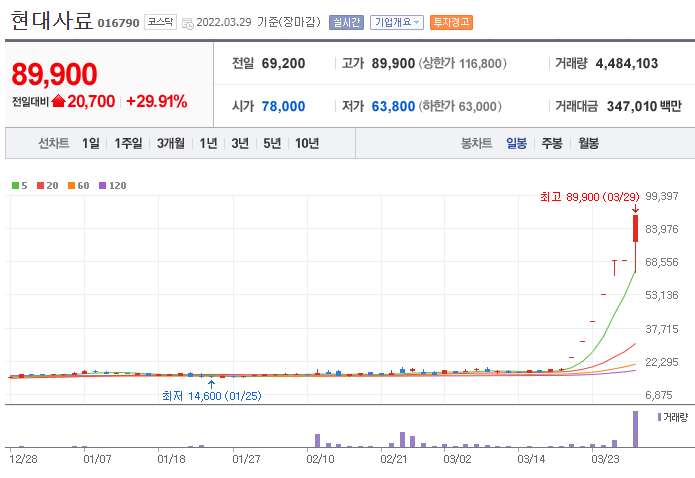
Task: Click the clock icon beside the date
Action: (188, 23)
